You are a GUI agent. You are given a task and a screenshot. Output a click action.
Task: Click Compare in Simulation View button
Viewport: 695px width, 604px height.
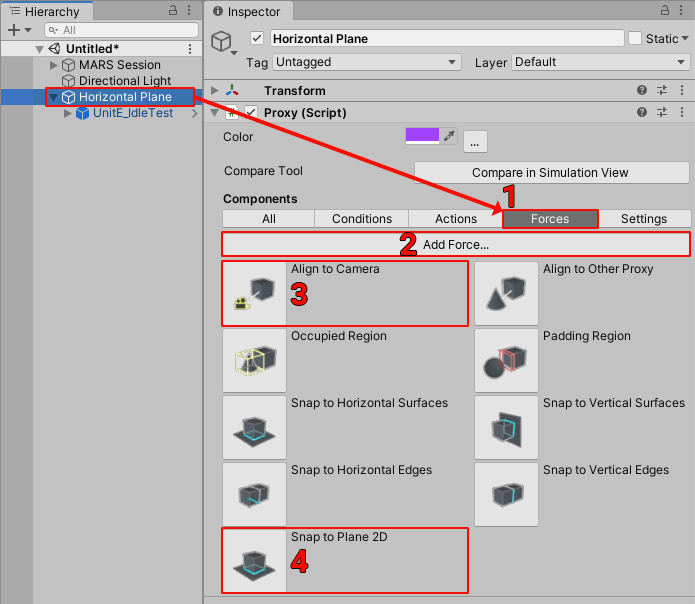coord(551,173)
